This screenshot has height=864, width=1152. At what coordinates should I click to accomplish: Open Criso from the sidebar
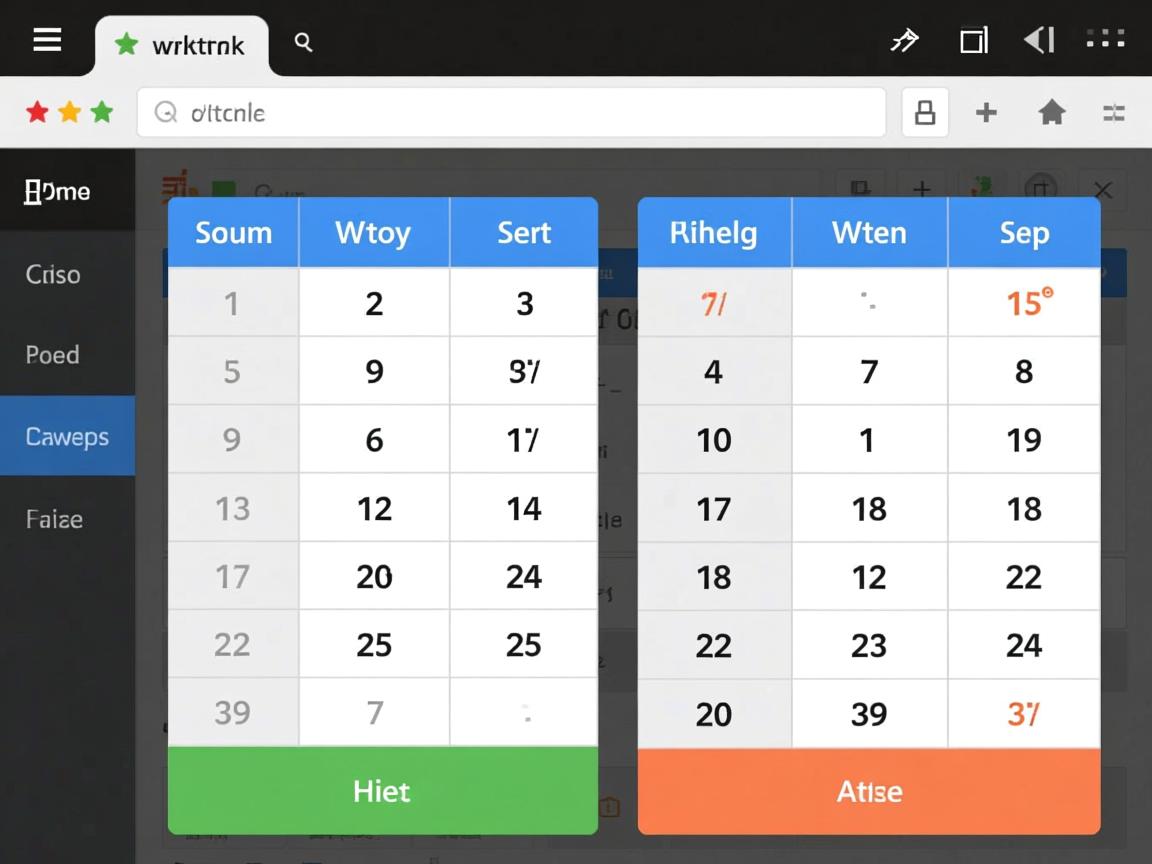(x=53, y=274)
